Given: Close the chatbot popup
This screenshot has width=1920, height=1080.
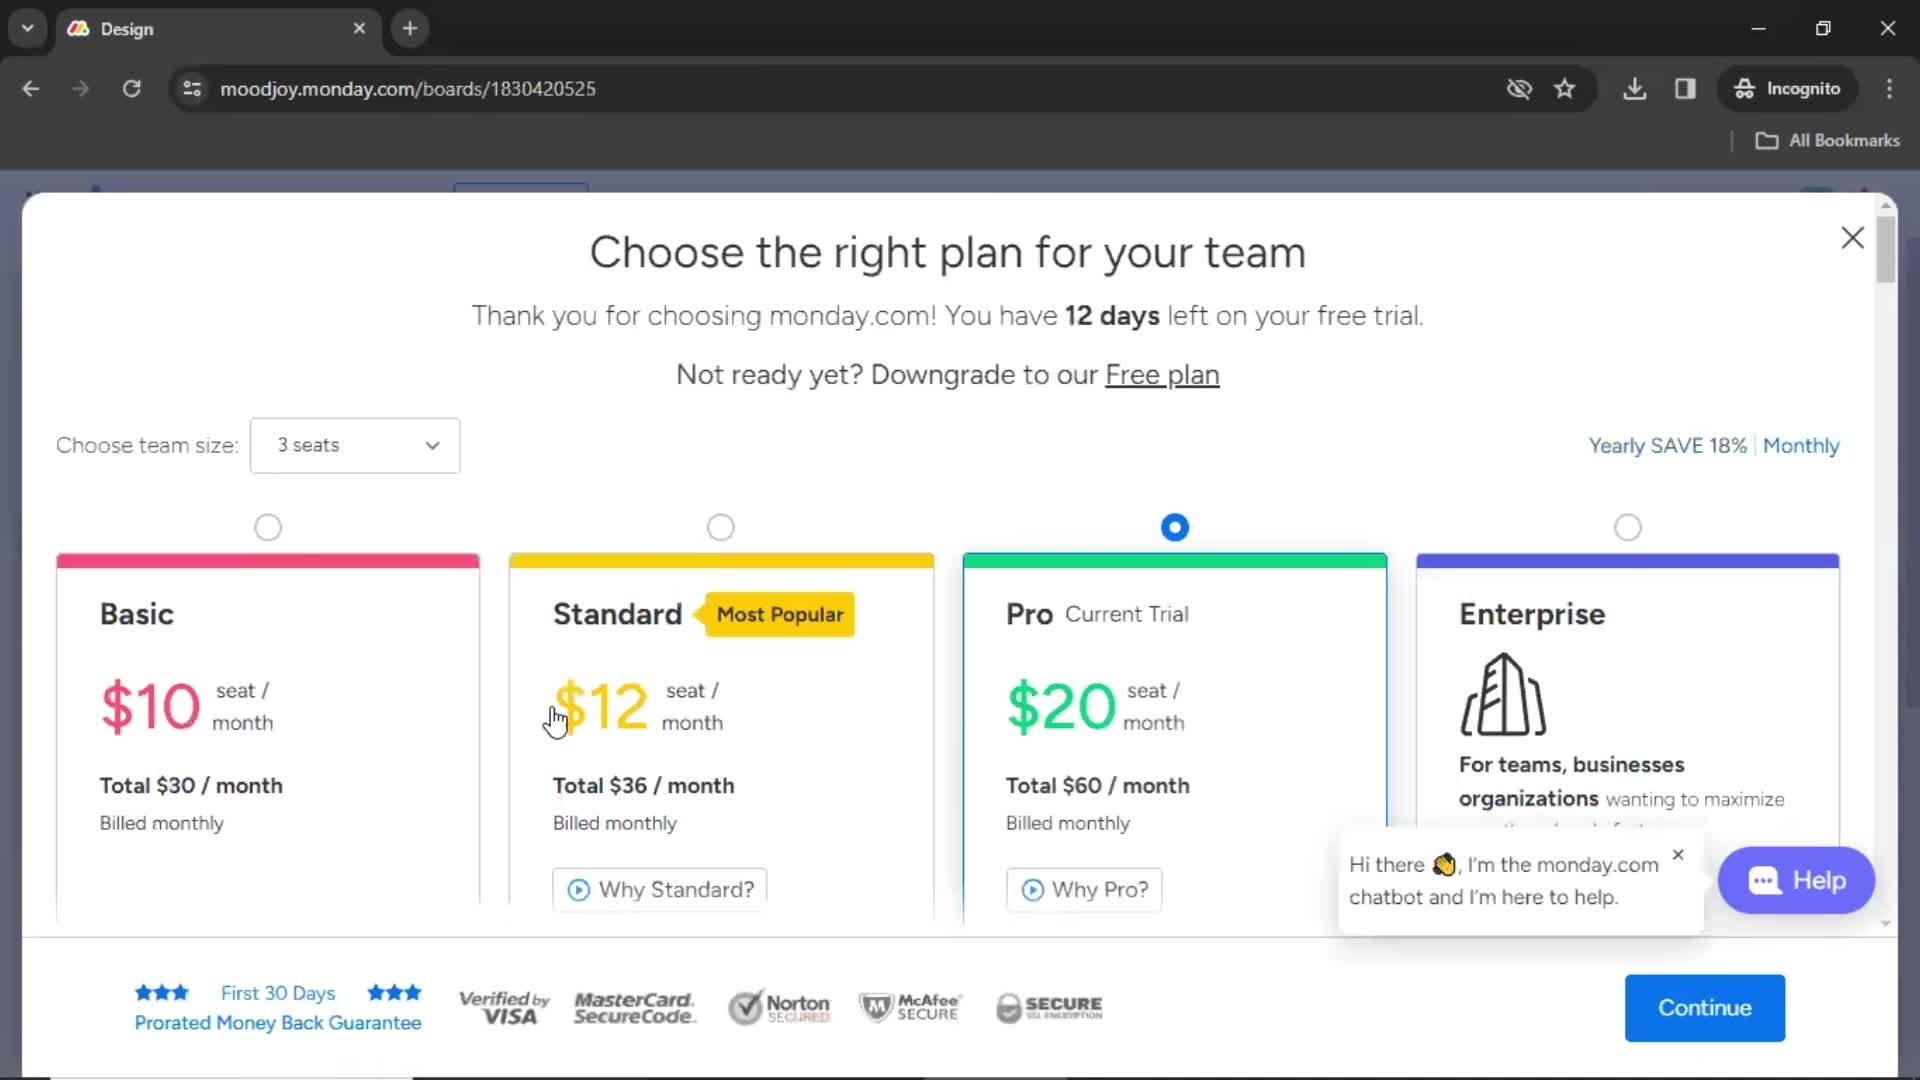Looking at the screenshot, I should [x=1679, y=856].
